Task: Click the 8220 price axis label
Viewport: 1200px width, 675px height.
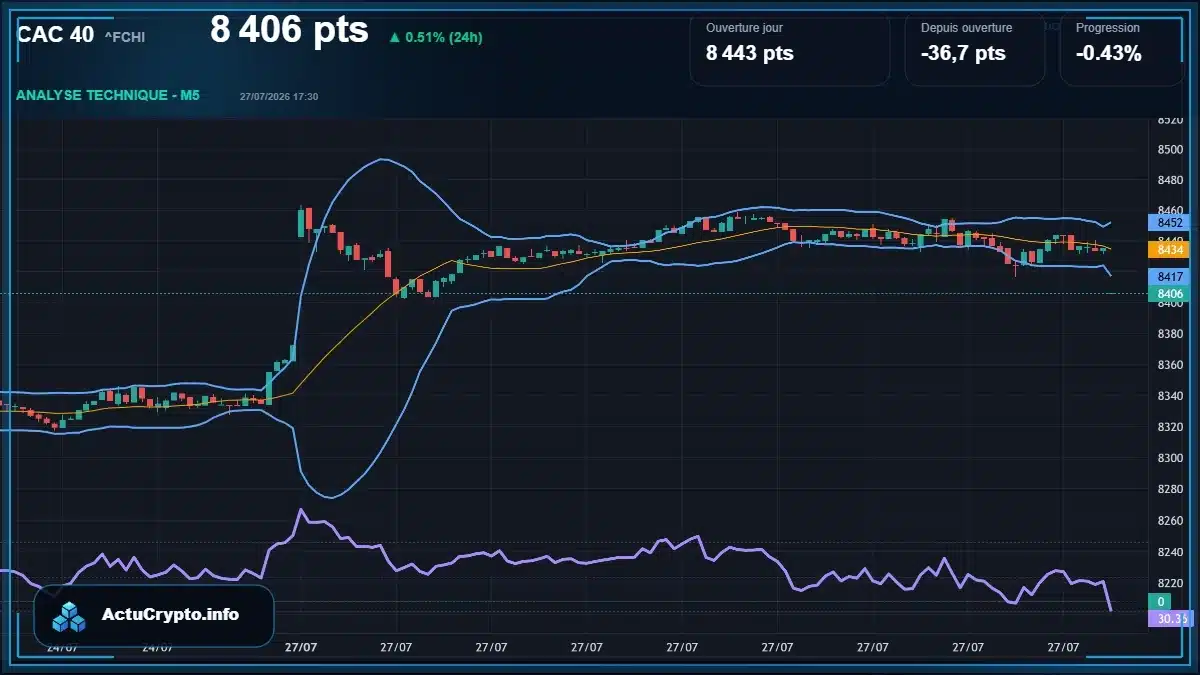Action: tap(1170, 582)
